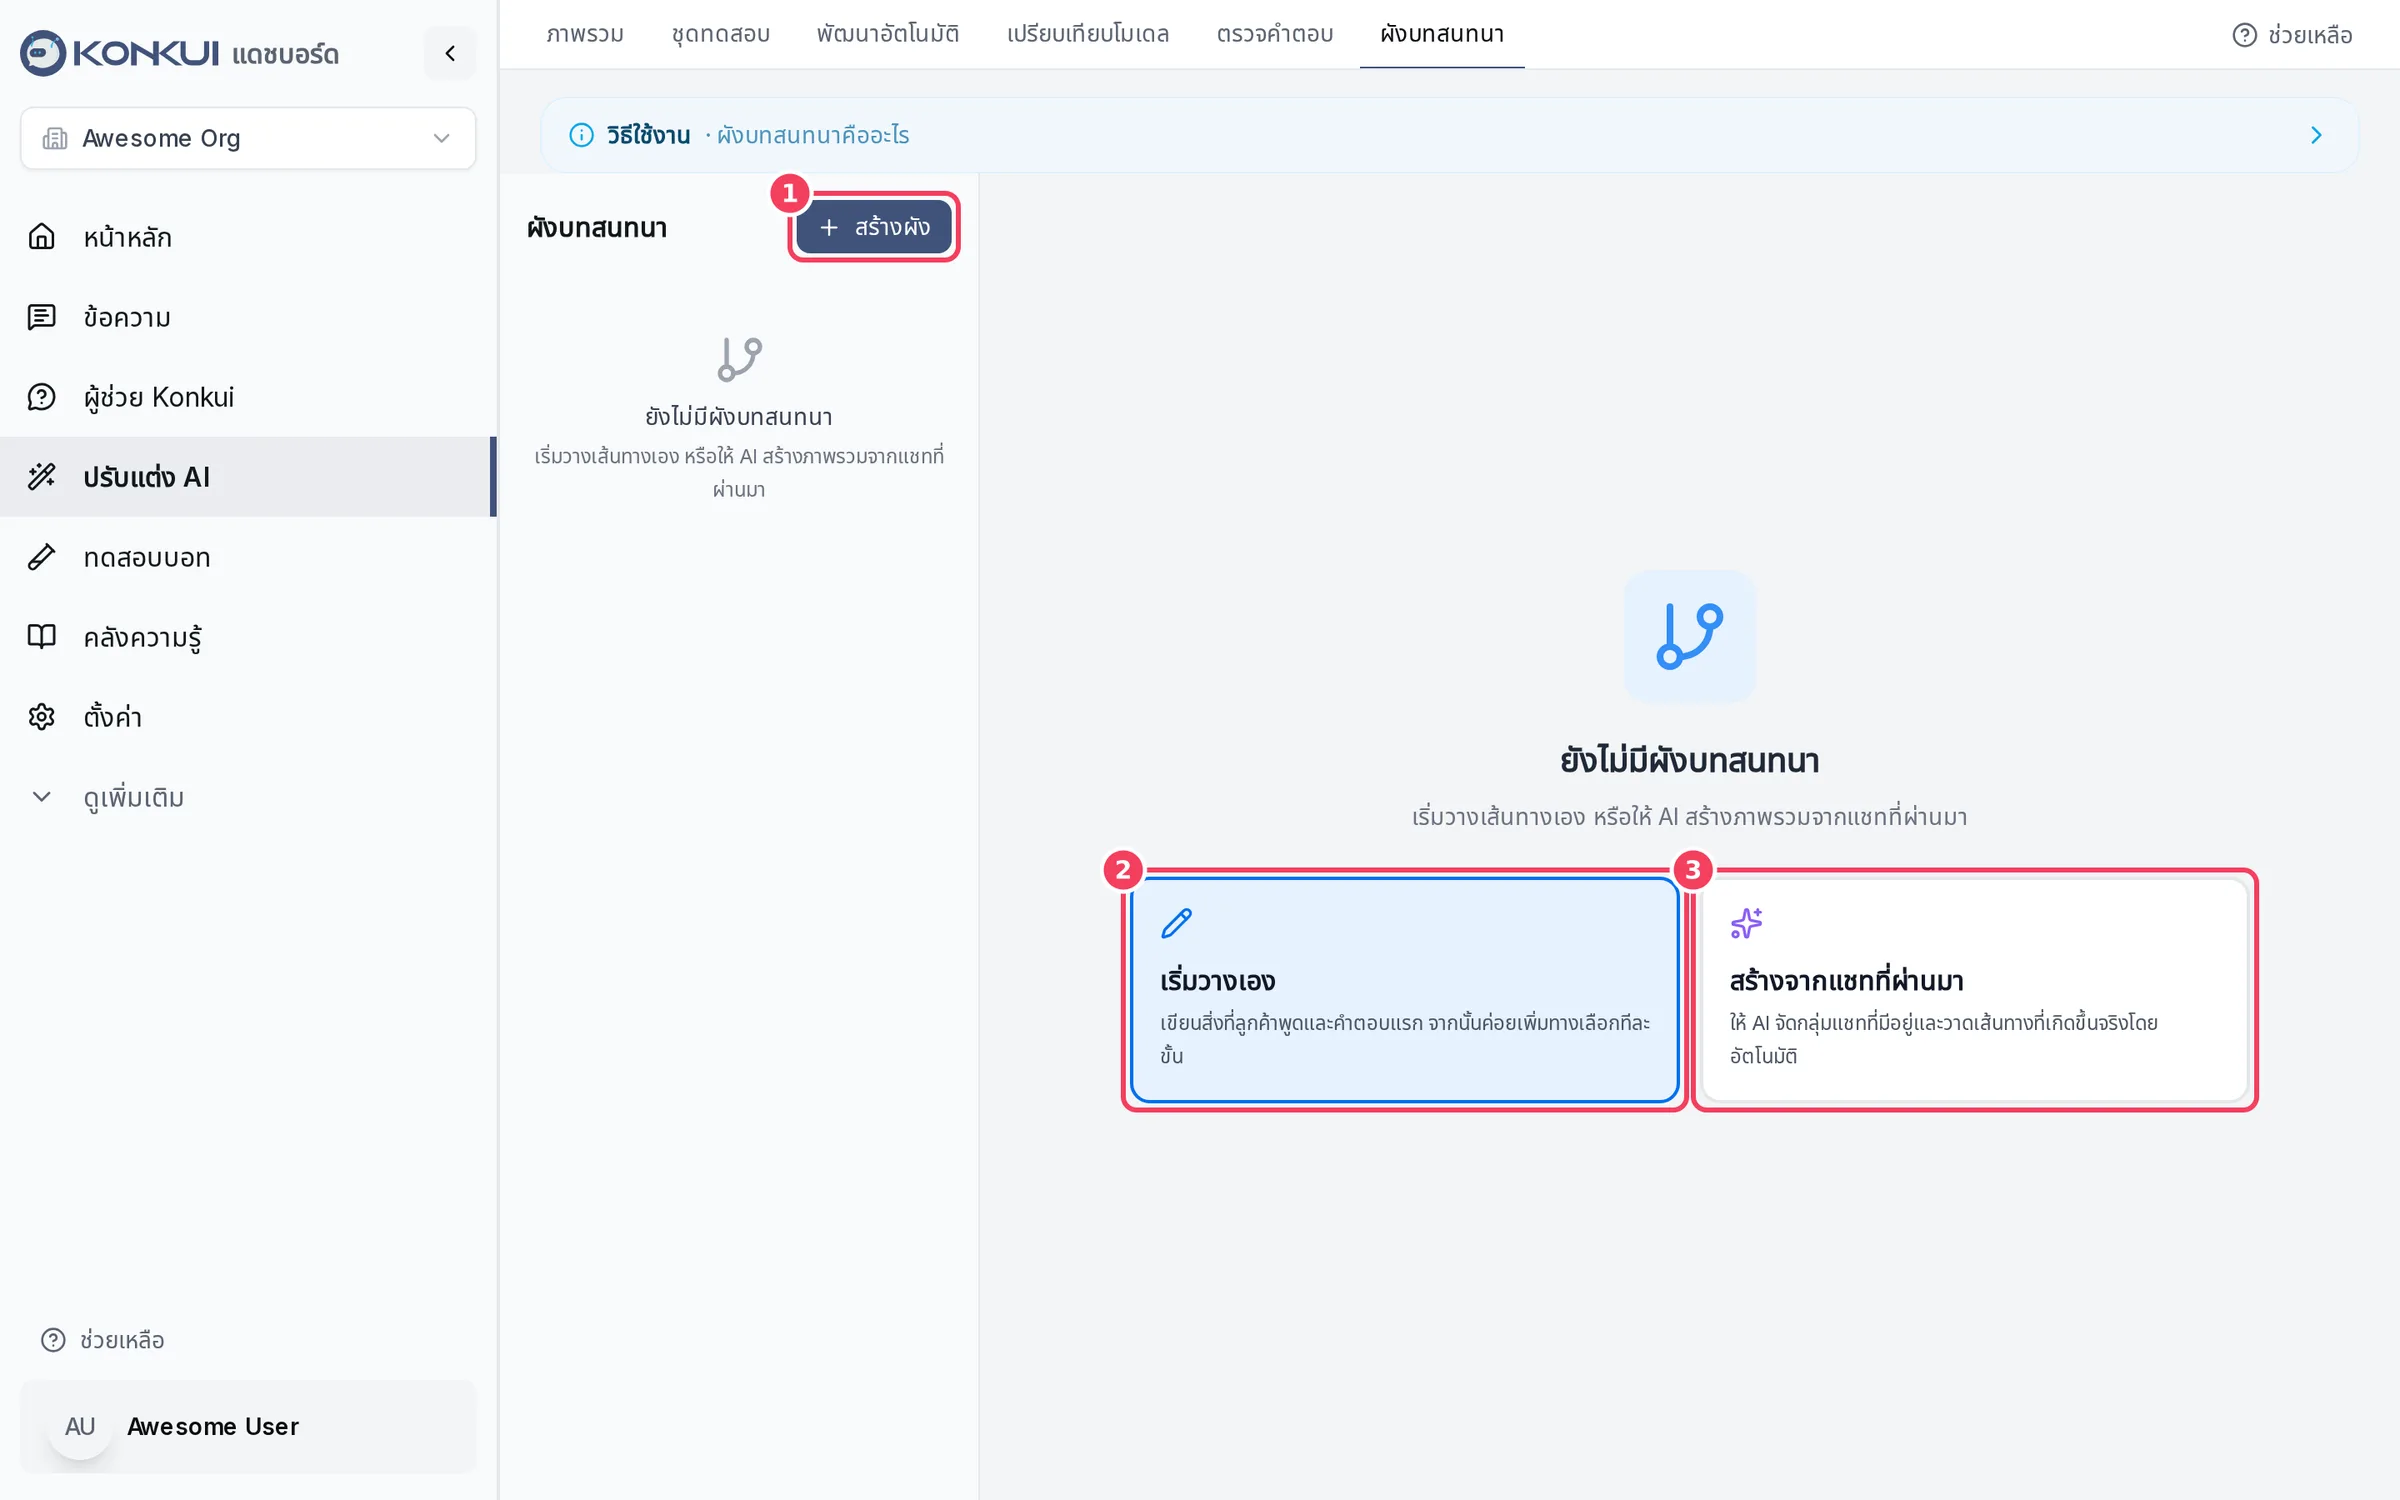The image size is (2400, 1500).
Task: Choose the เริ่มวางเอง option card
Action: 1404,990
